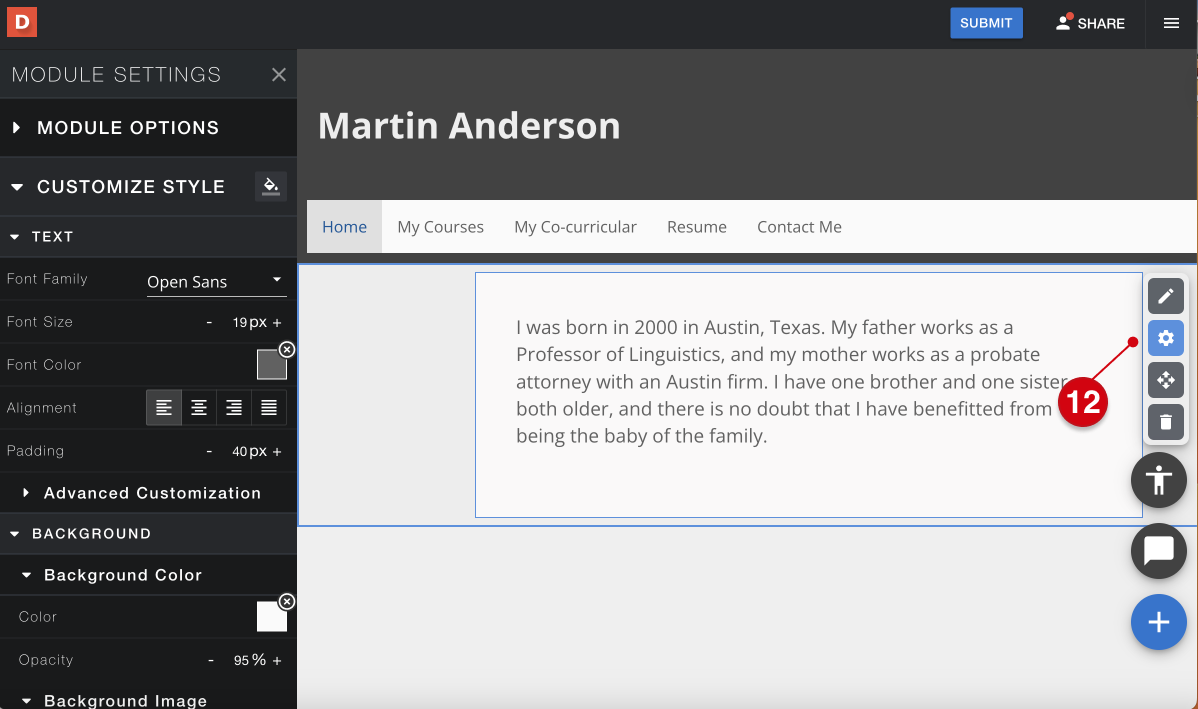Viewport: 1198px width, 709px height.
Task: Open the Home page tab
Action: (x=345, y=227)
